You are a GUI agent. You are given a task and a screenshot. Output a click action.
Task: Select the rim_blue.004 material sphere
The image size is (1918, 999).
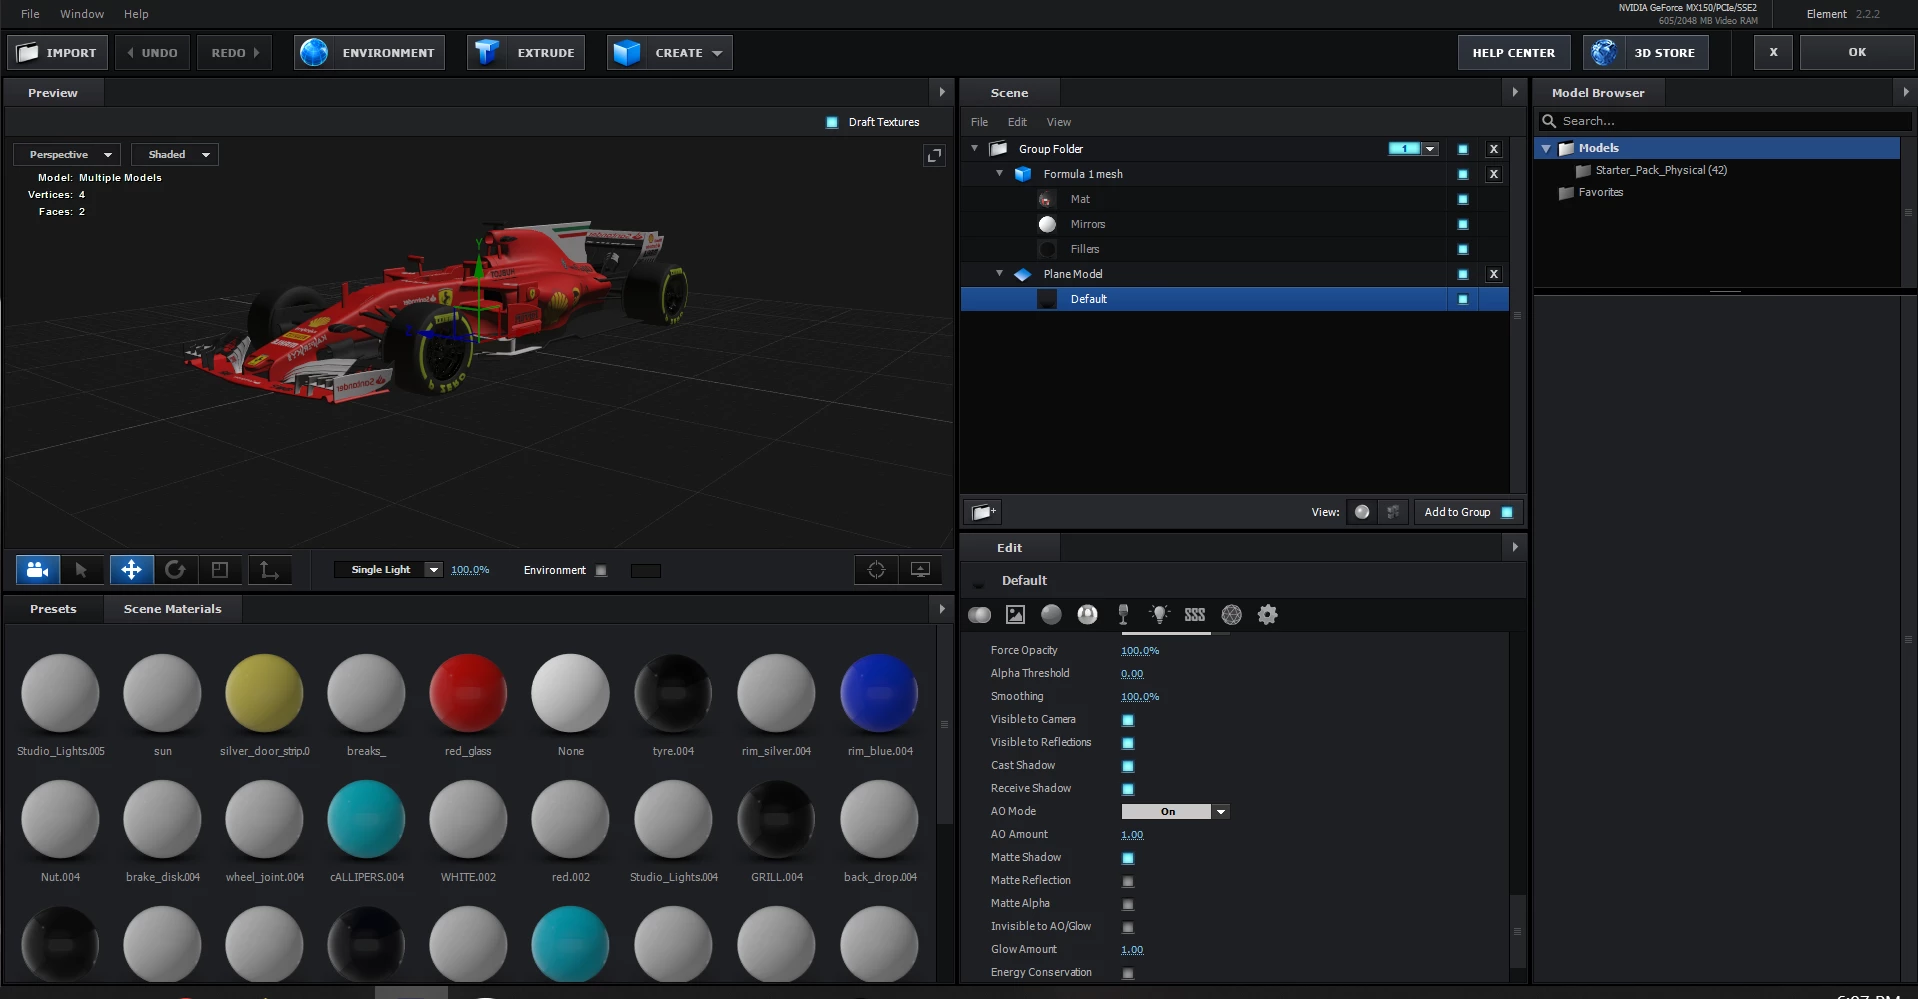click(880, 693)
